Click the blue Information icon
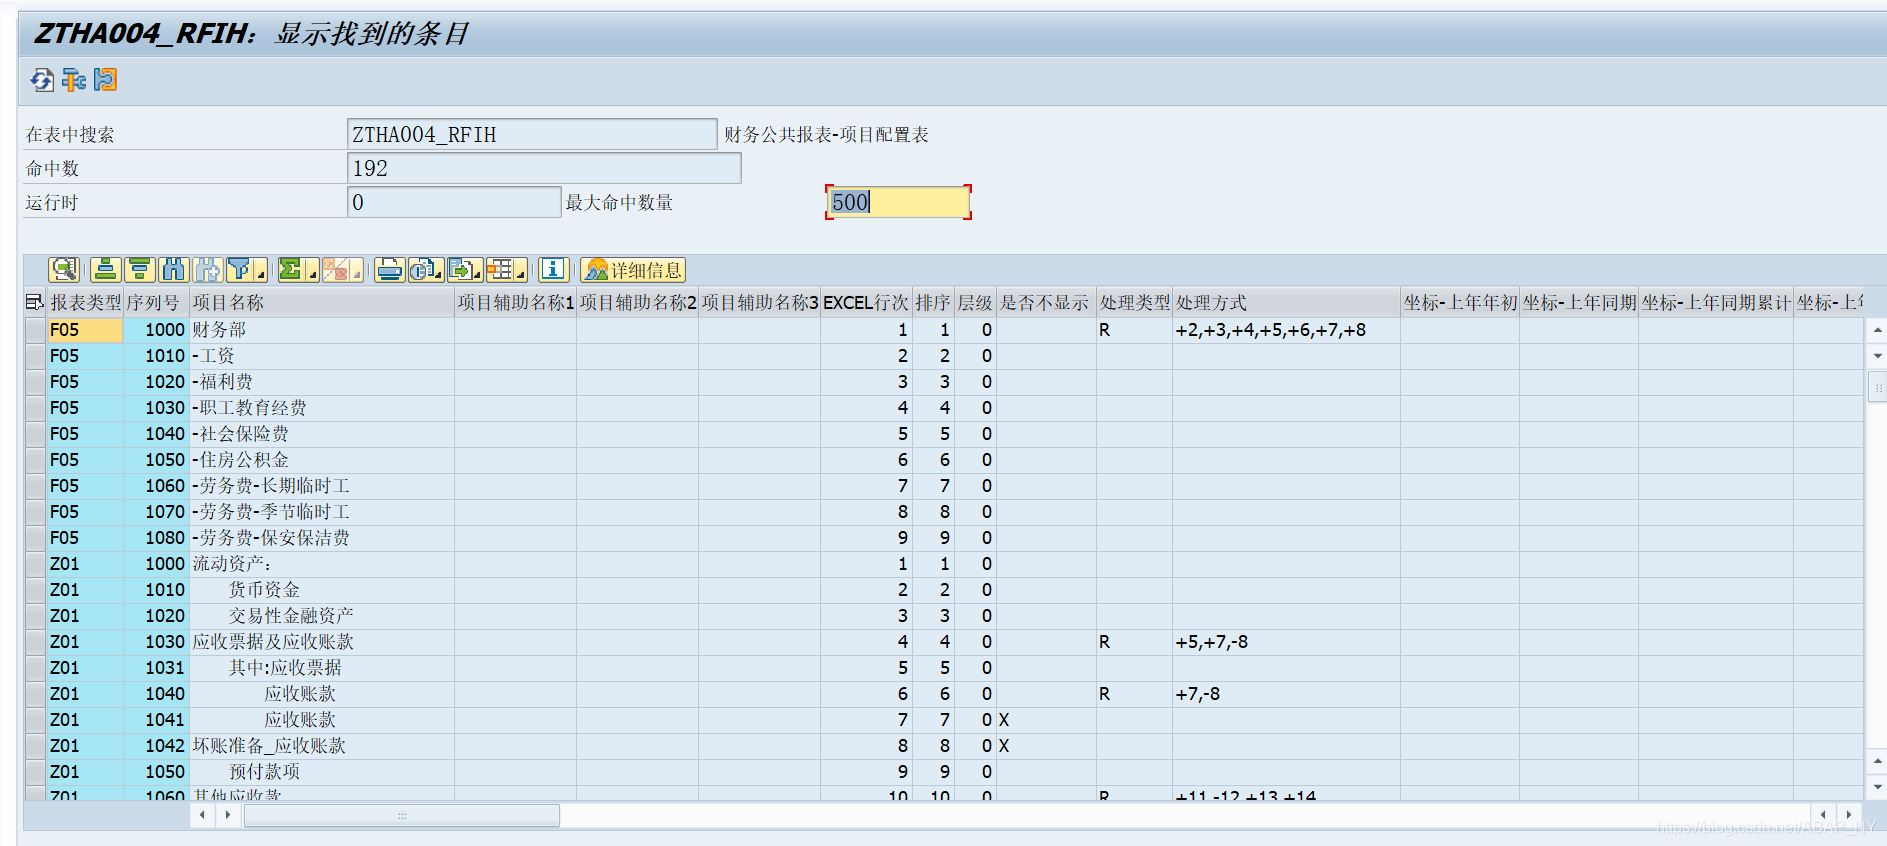Image resolution: width=1887 pixels, height=846 pixels. pyautogui.click(x=554, y=270)
